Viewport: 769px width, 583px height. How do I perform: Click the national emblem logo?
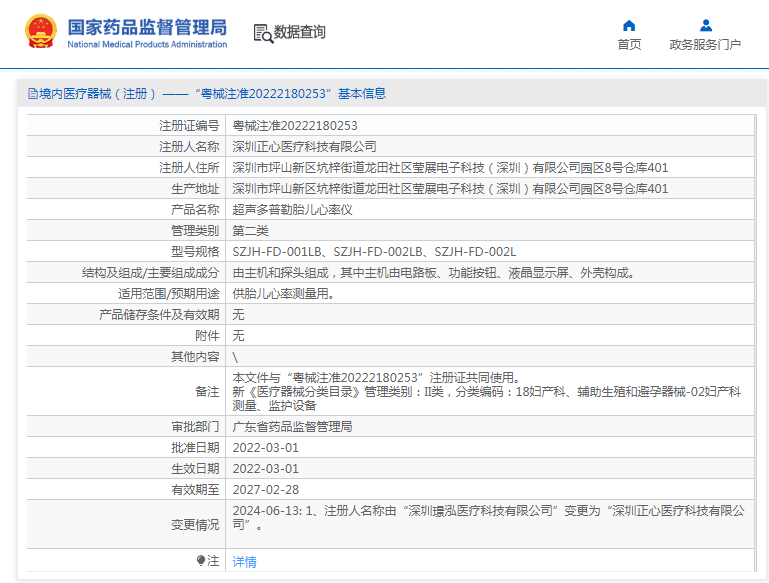click(x=41, y=31)
